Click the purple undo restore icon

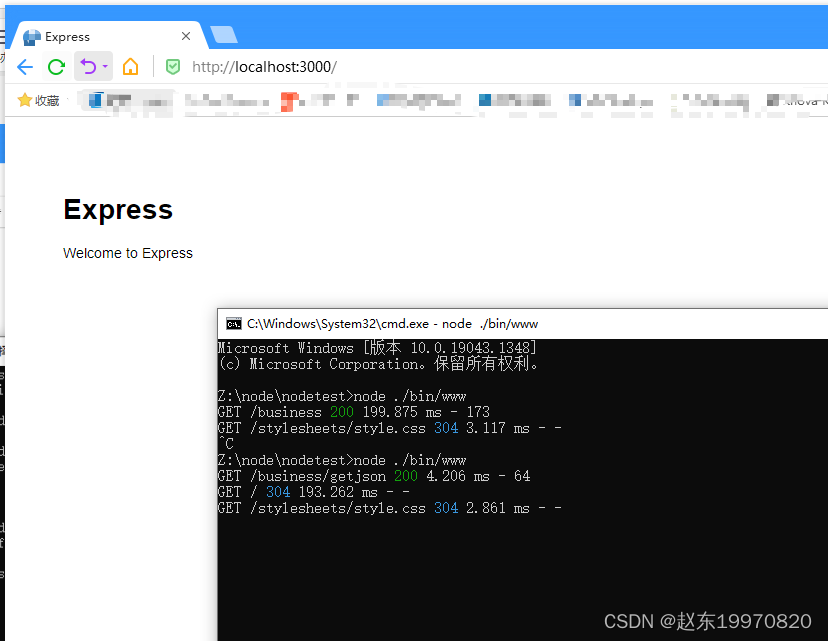coord(88,67)
